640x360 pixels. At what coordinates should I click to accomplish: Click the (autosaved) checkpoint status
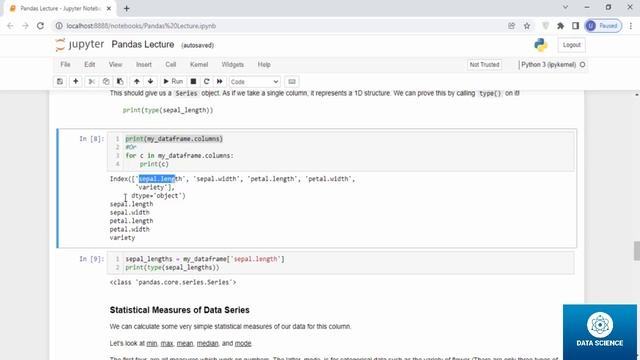point(198,45)
